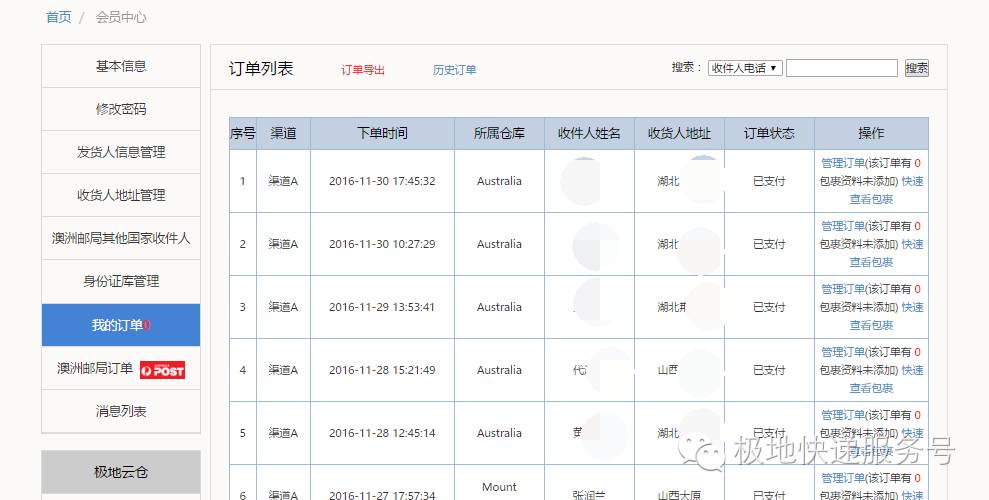This screenshot has width=989, height=500.
Task: Click 查看包裹 for order 4
Action: pyautogui.click(x=871, y=388)
